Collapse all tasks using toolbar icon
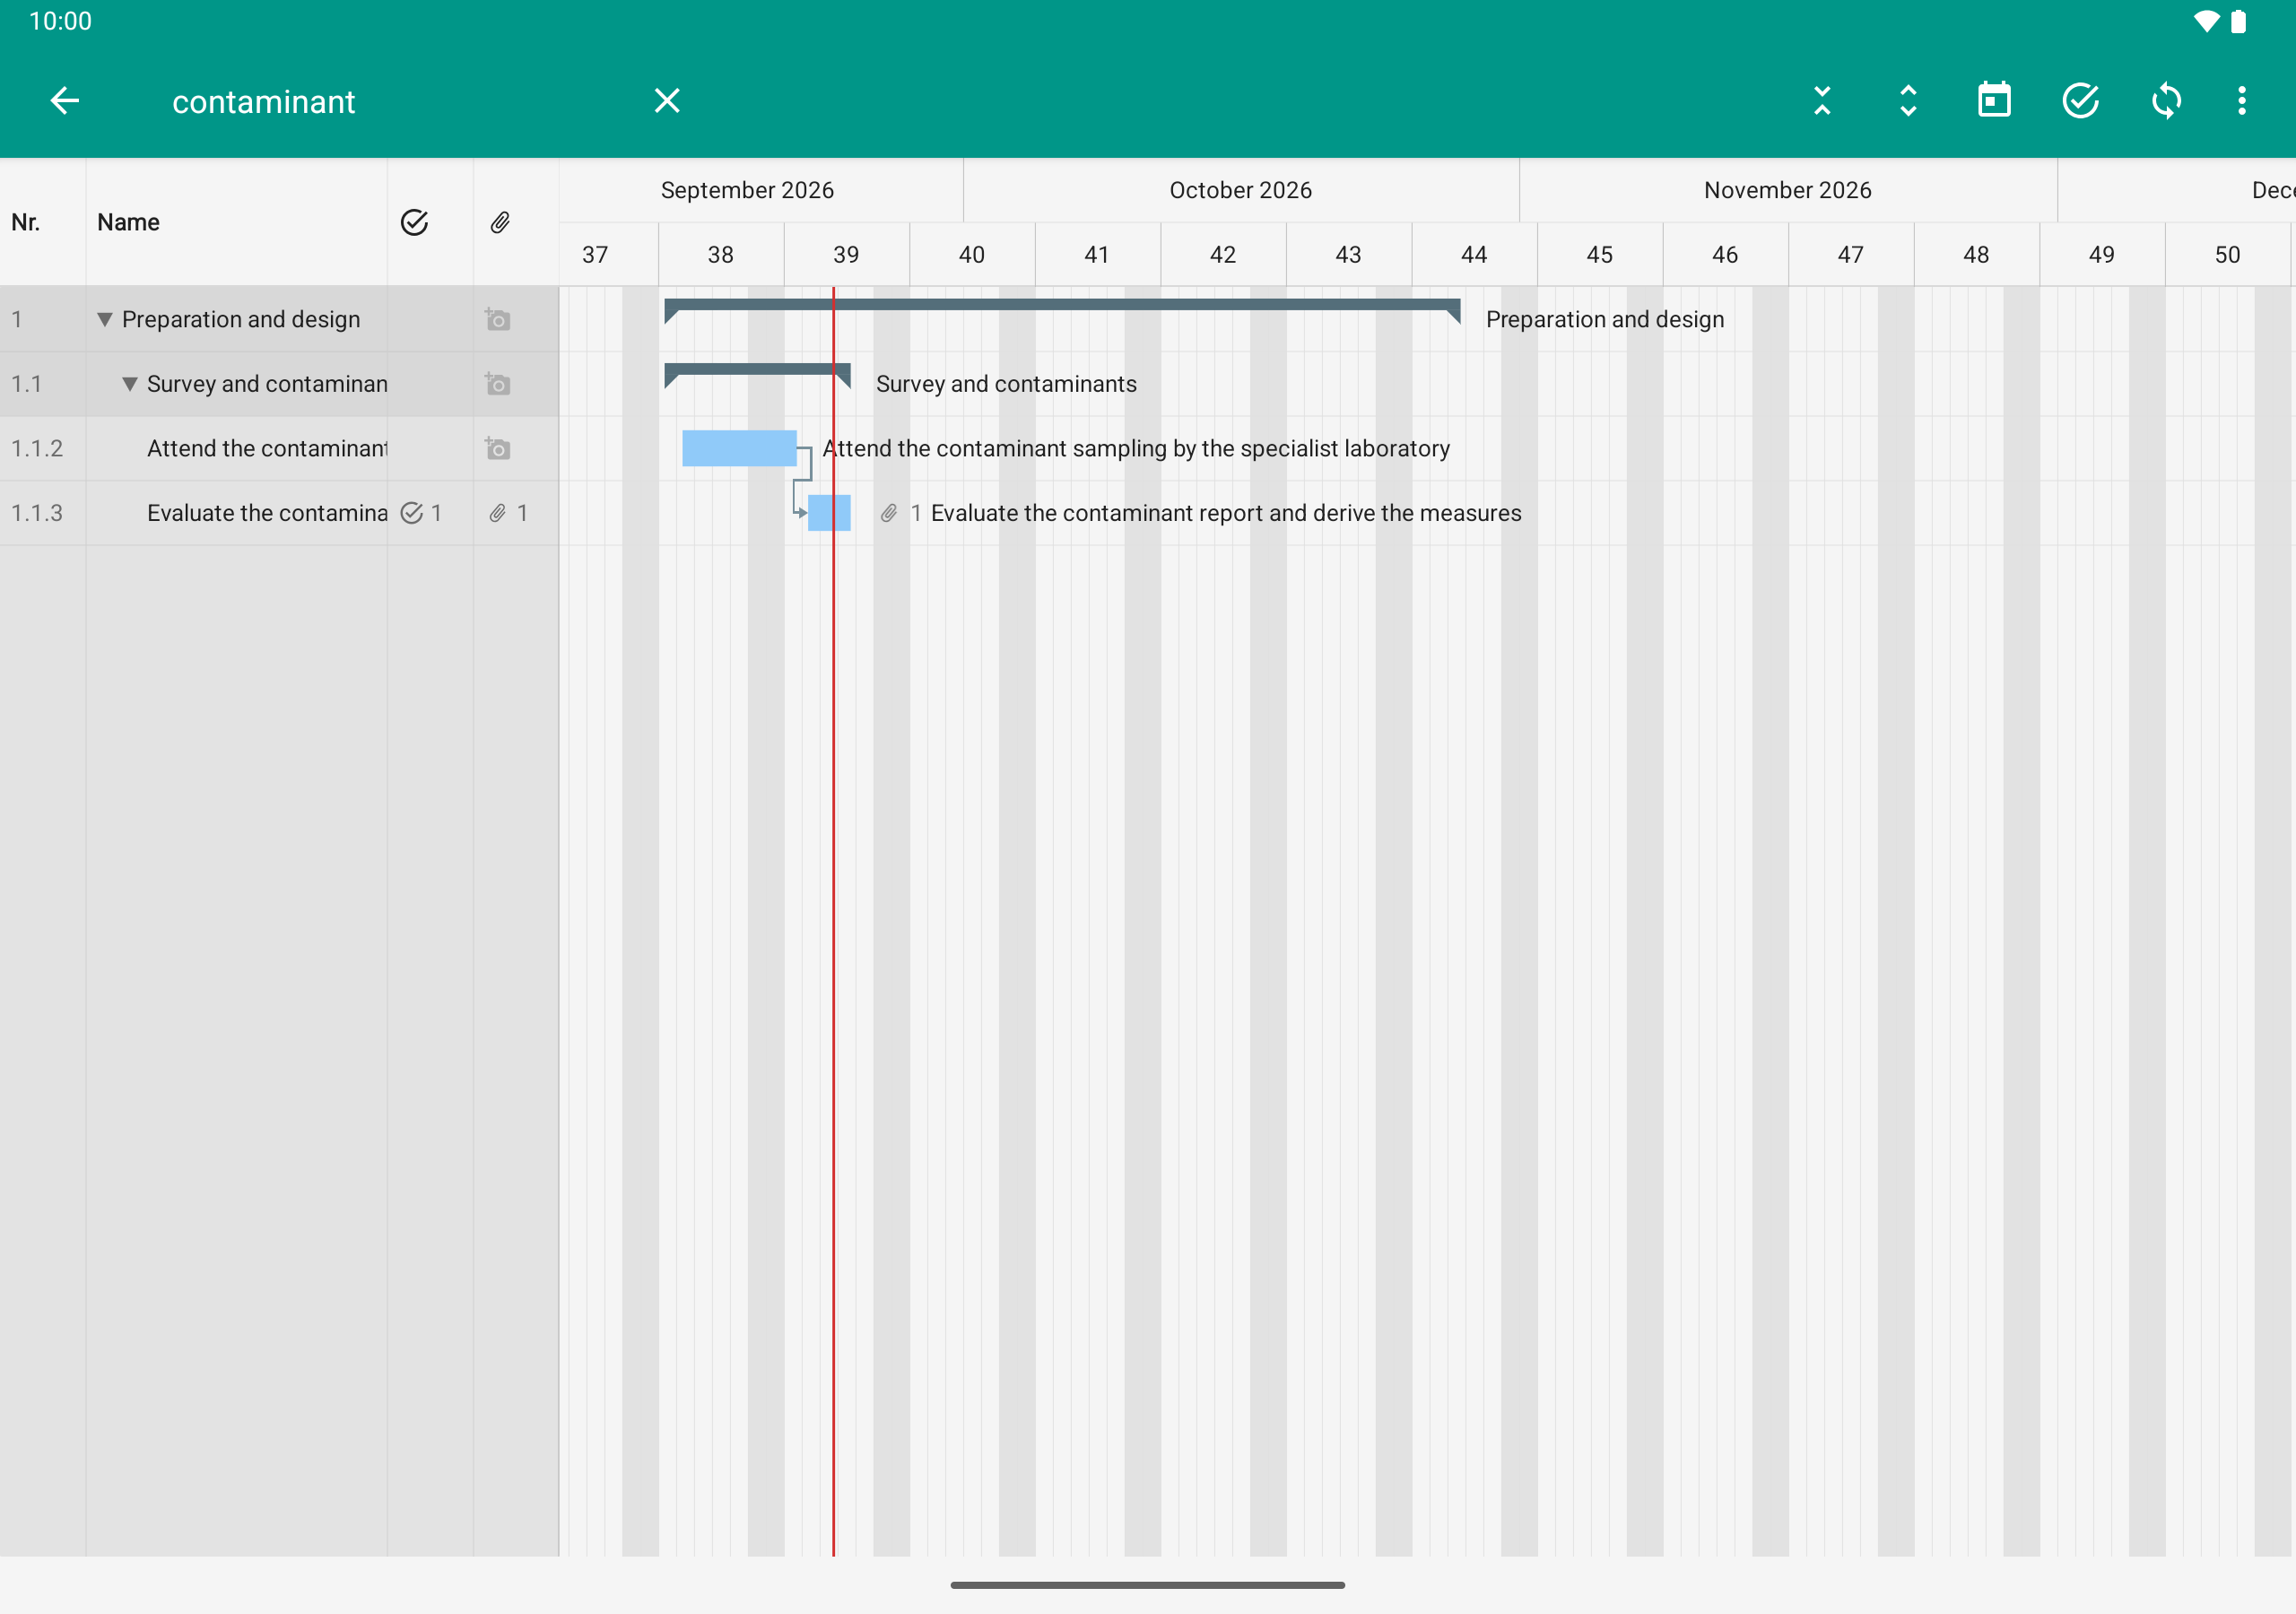 click(x=1822, y=101)
